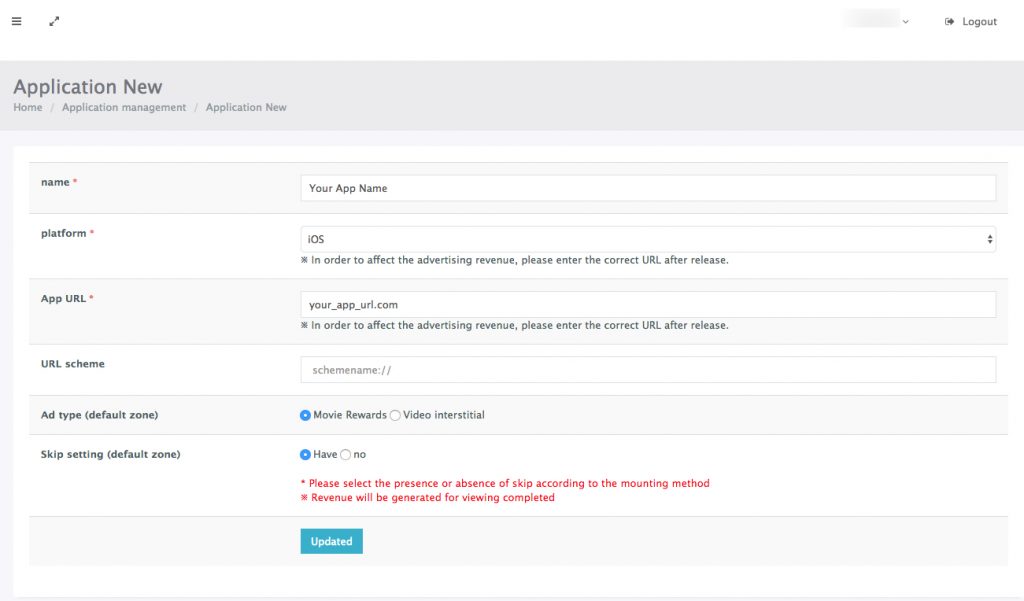Click the Logout text link
Viewport: 1024px width, 601px height.
[x=979, y=22]
